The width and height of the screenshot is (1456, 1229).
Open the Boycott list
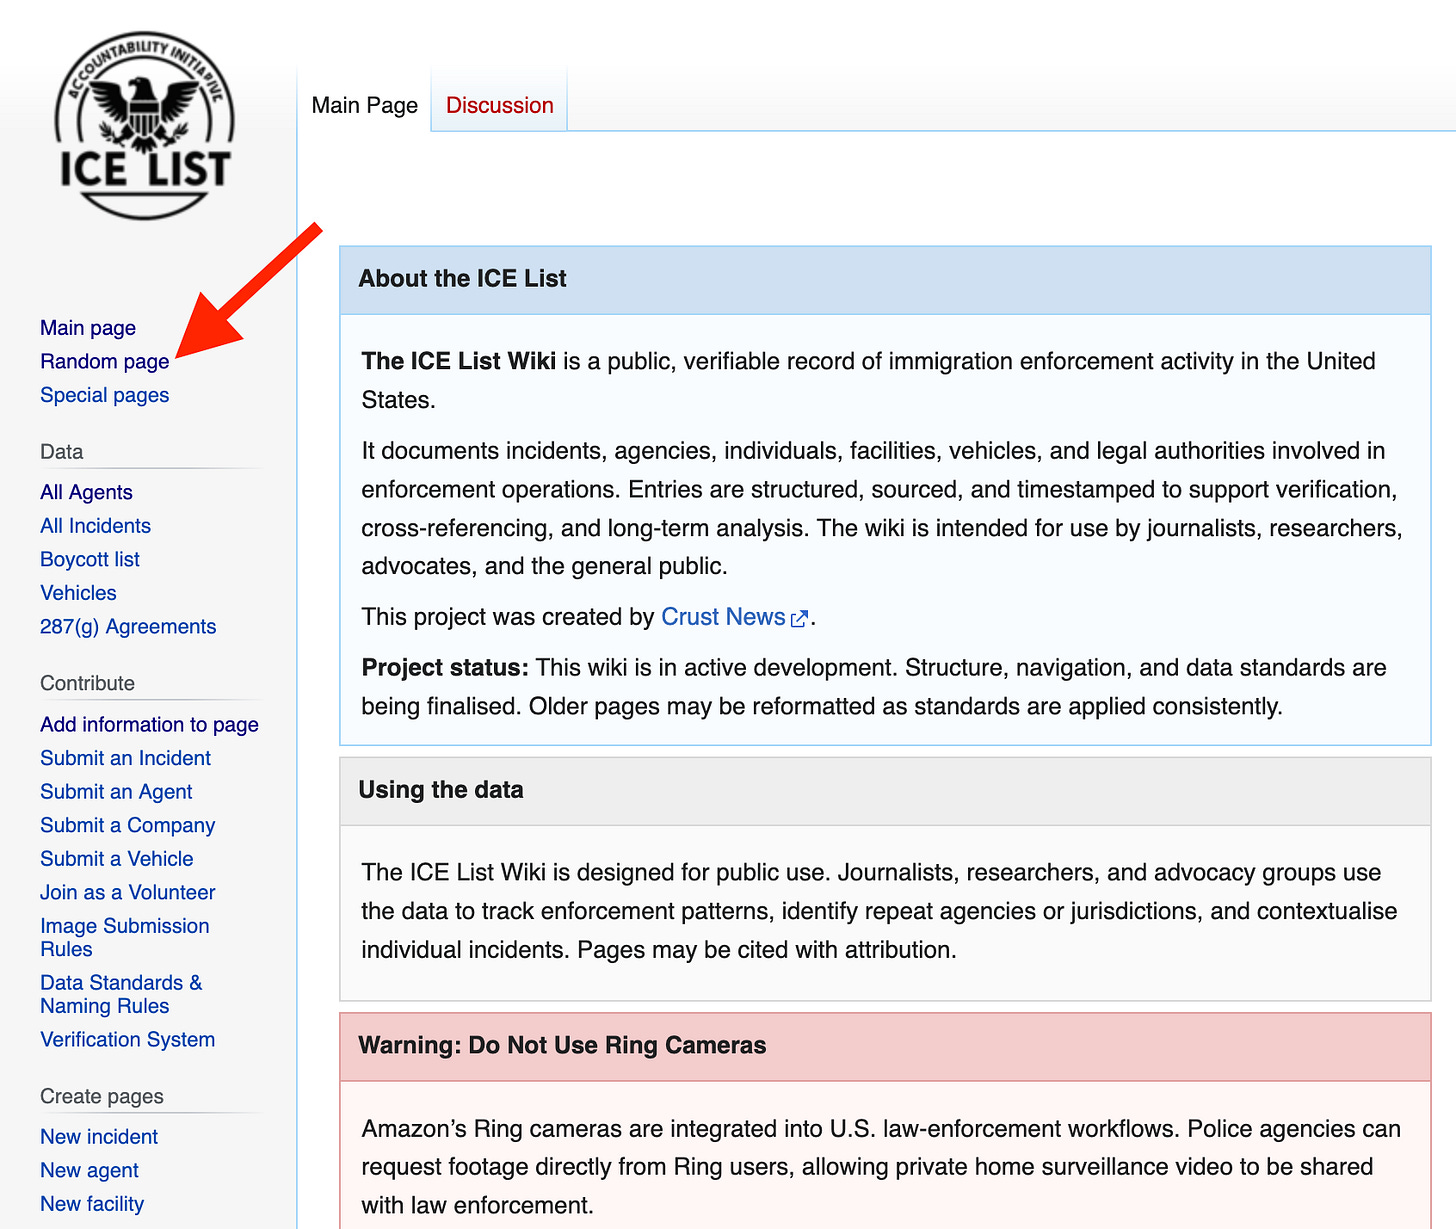[x=90, y=559]
